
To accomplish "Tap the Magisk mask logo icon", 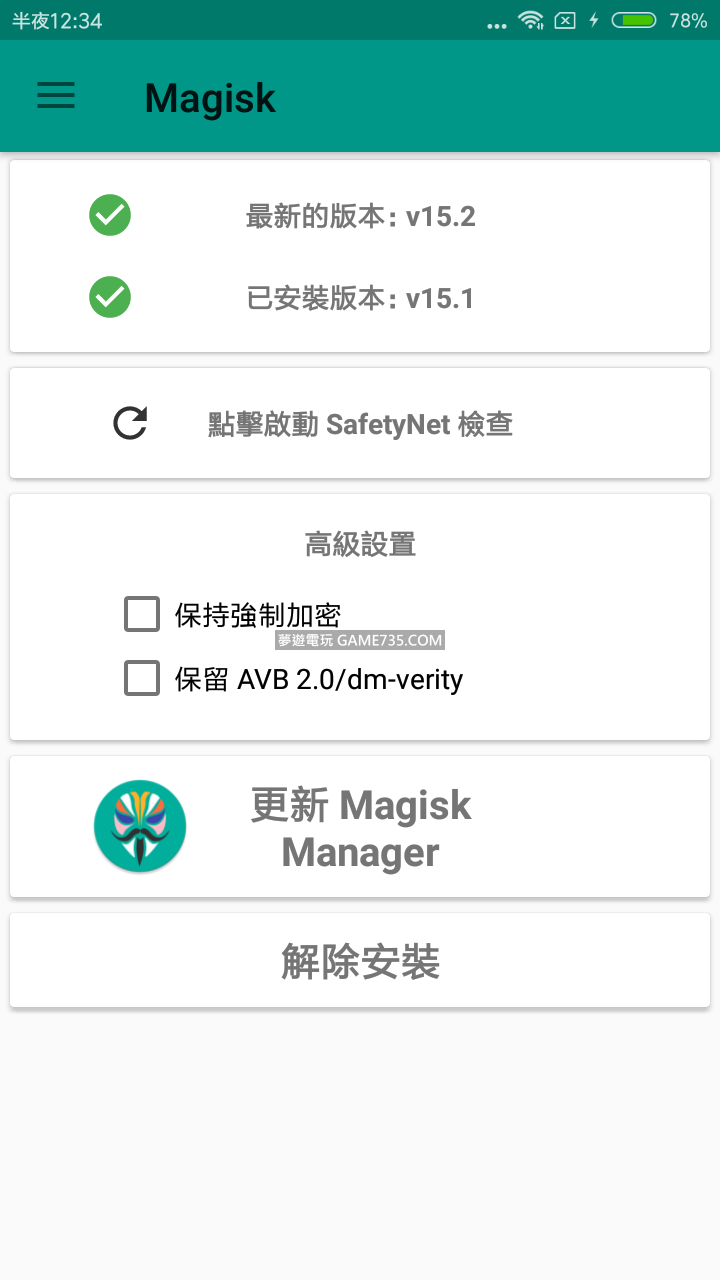I will [140, 826].
